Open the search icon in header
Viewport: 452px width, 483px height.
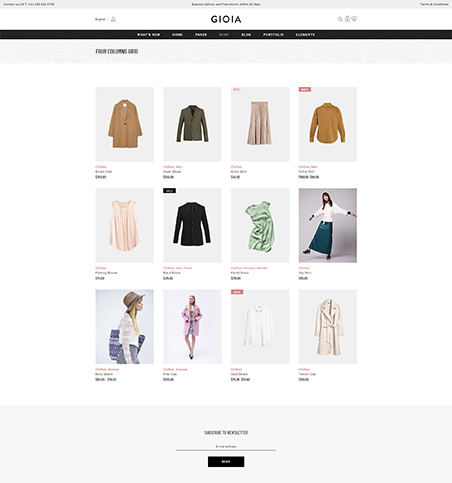click(340, 19)
